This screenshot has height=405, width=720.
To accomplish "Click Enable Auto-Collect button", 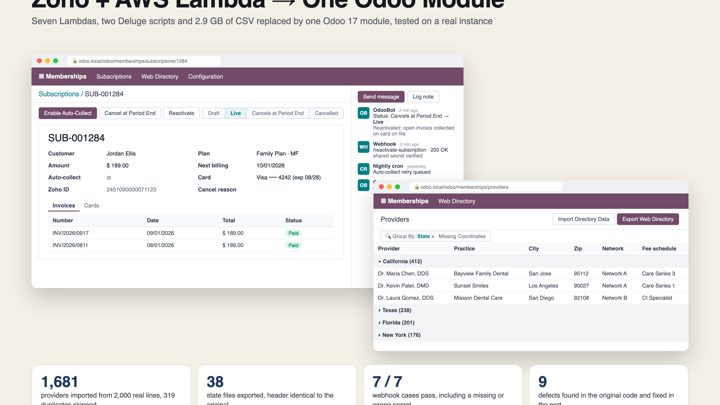I will click(x=68, y=113).
